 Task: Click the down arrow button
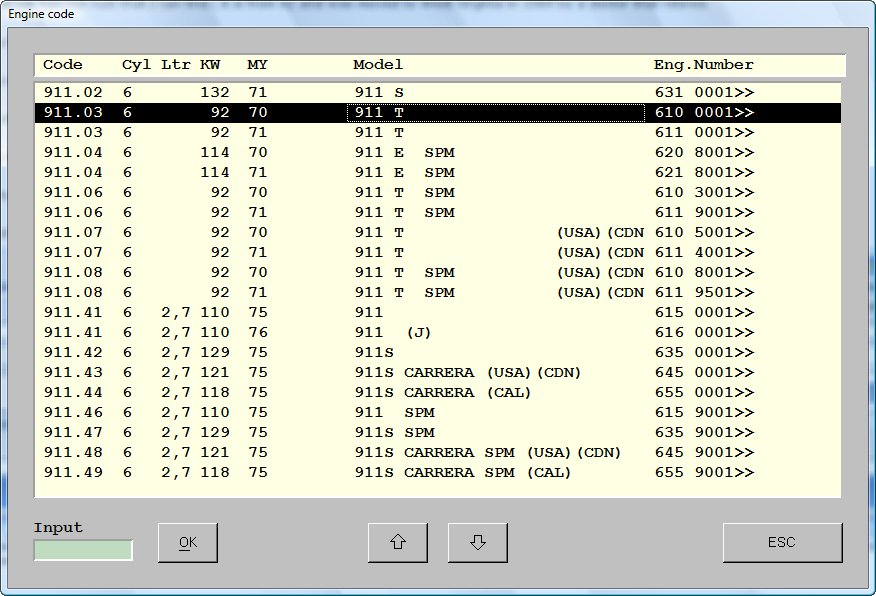tap(478, 542)
